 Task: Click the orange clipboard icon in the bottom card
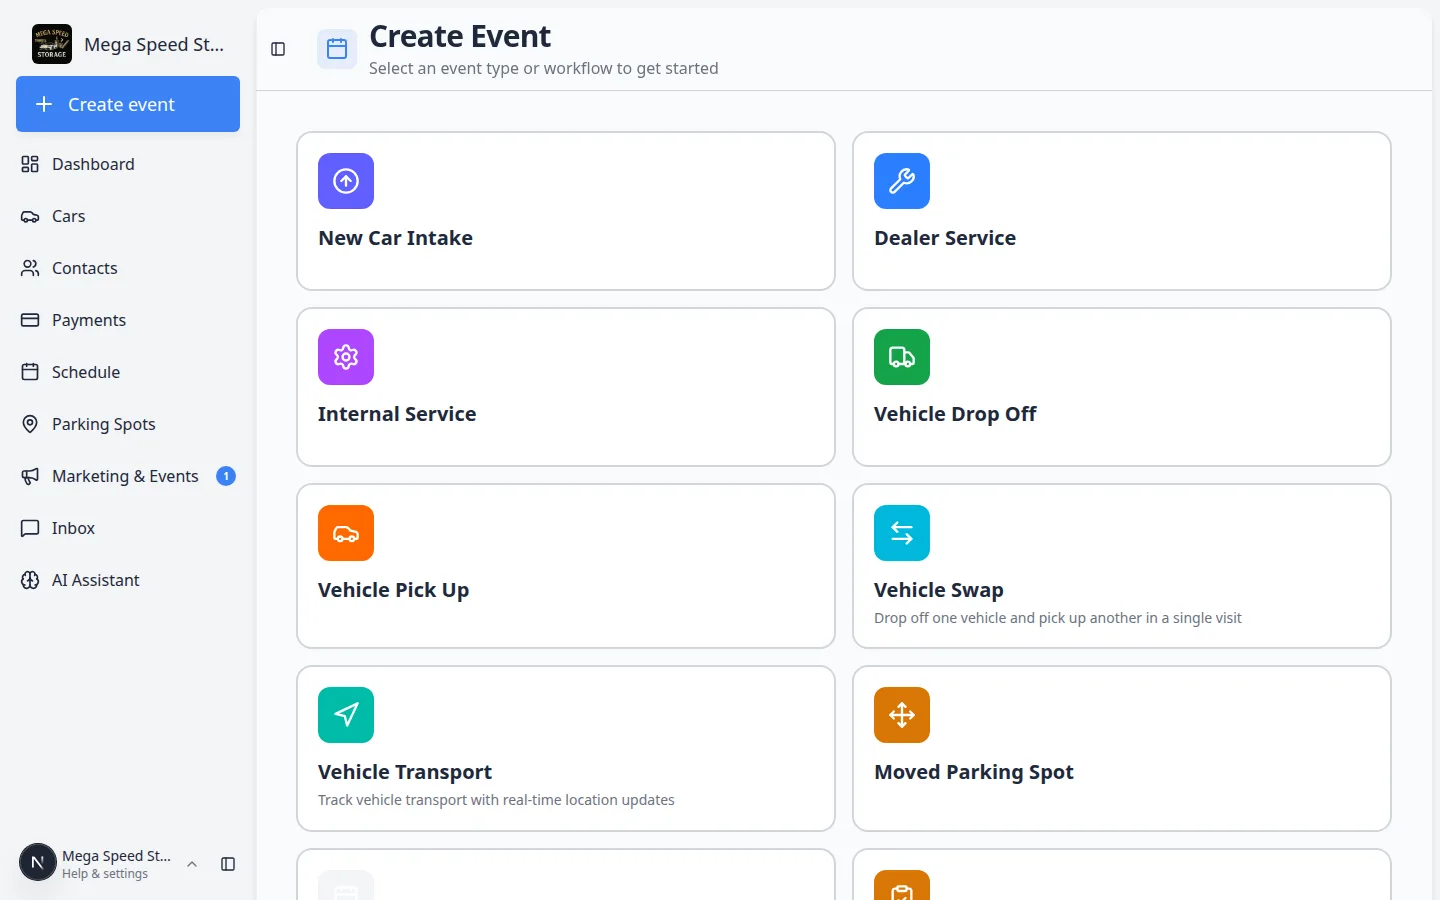(902, 886)
